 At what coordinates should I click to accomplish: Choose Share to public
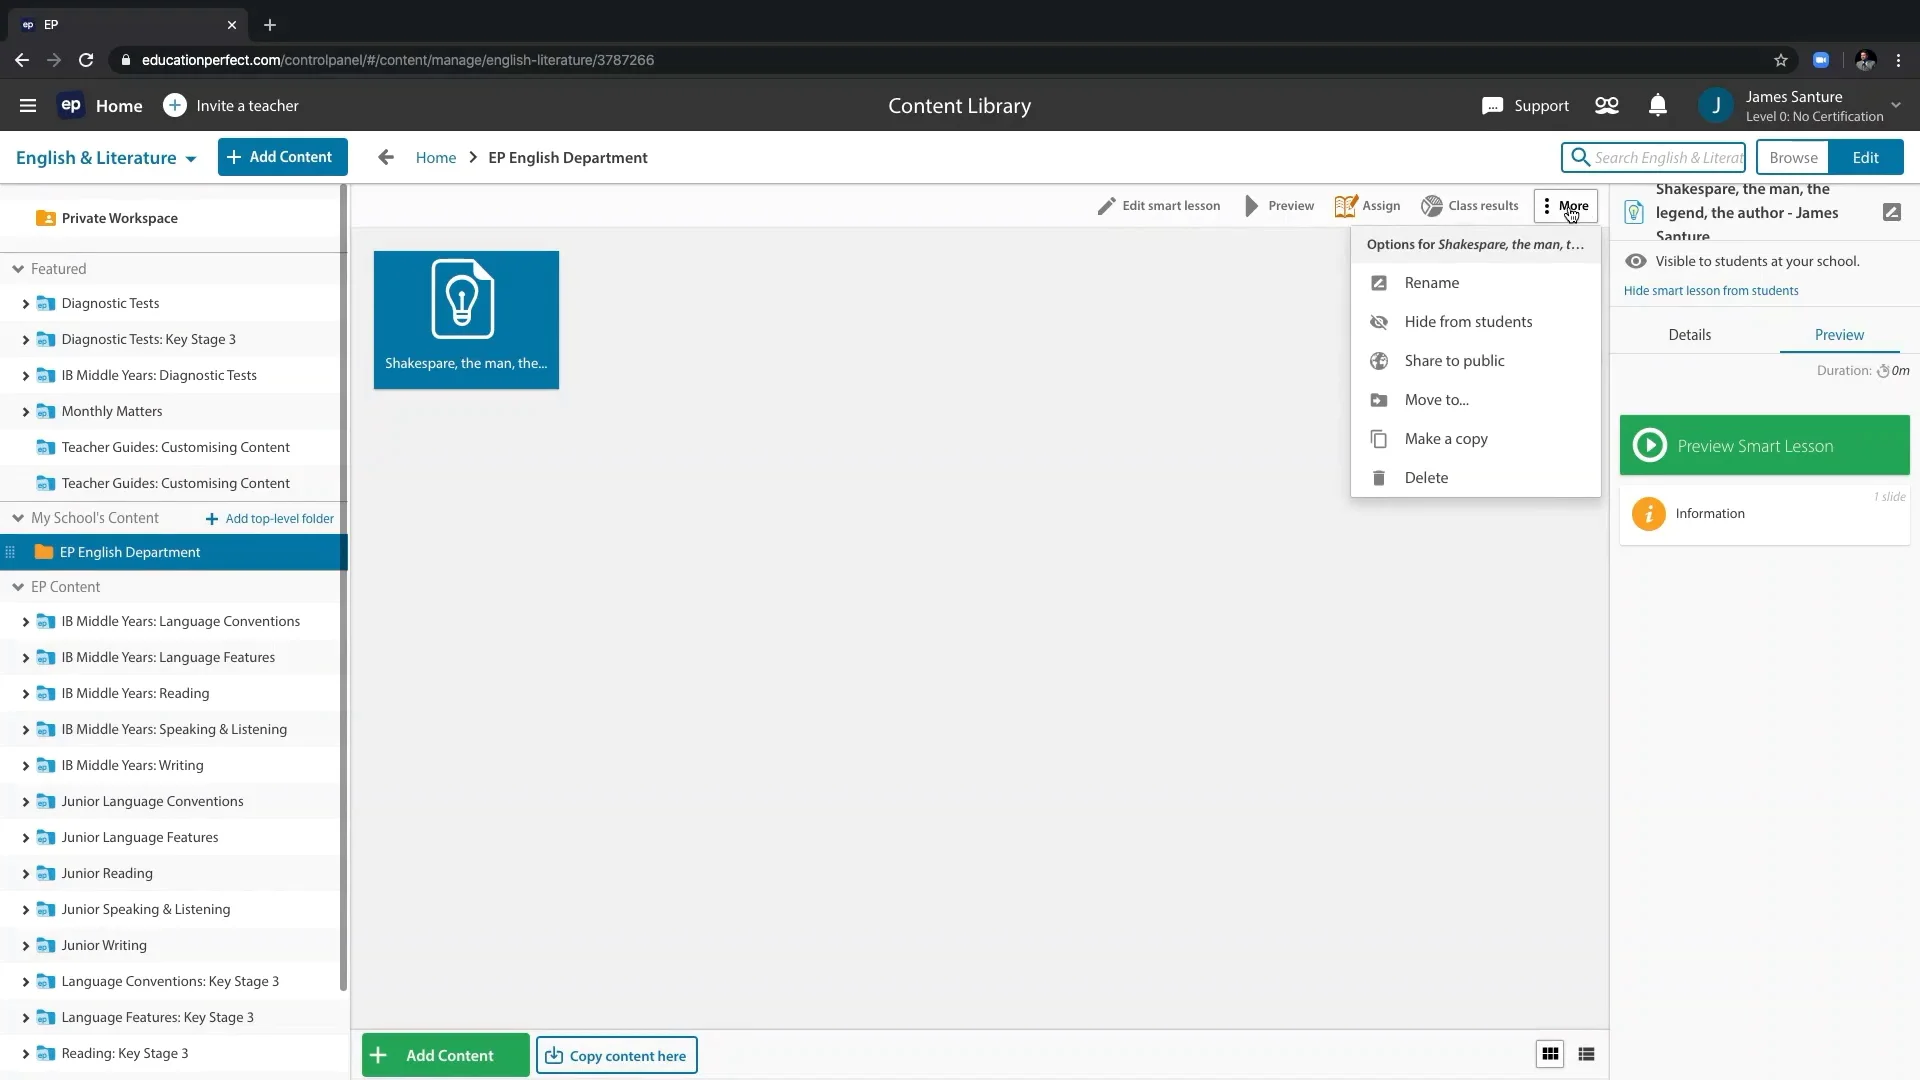click(x=1476, y=361)
